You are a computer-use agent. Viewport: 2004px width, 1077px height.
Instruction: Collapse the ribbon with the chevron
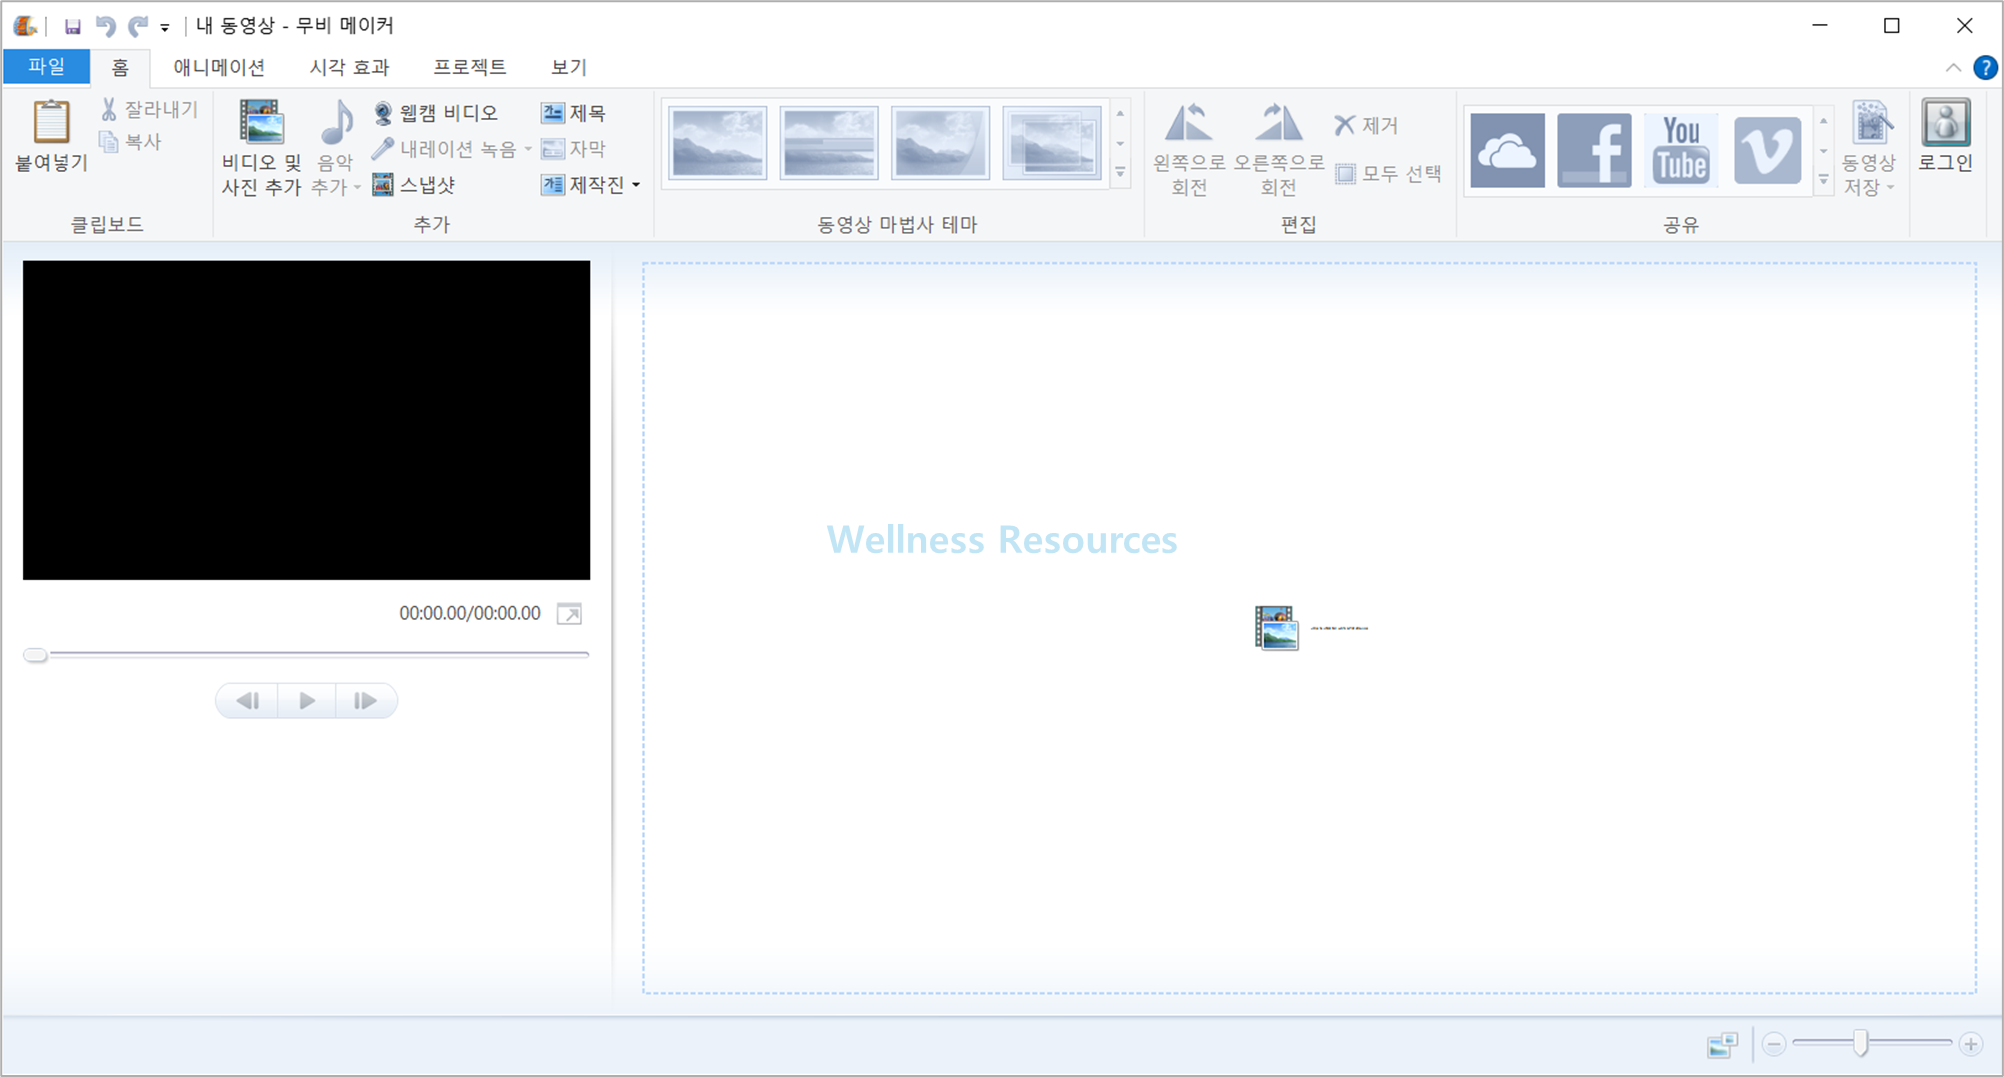(1953, 68)
